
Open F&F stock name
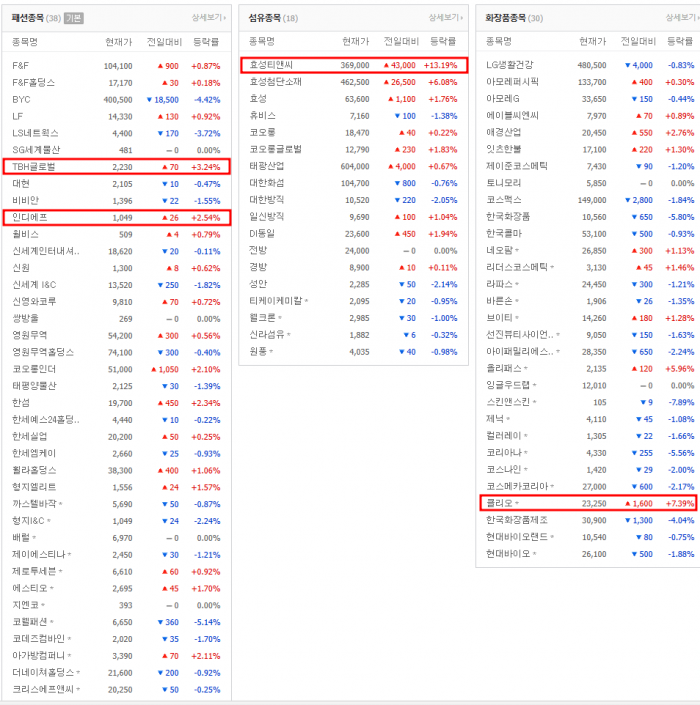[x=20, y=66]
